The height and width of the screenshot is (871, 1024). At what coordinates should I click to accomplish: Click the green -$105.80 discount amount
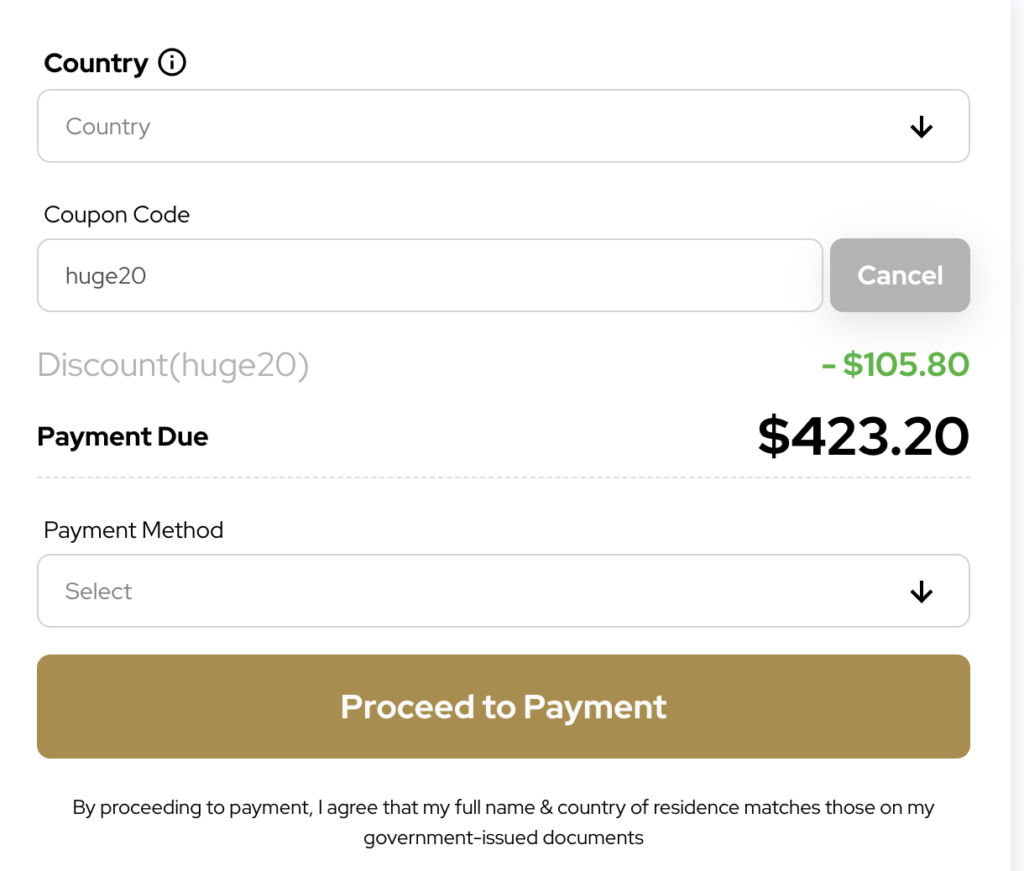coord(895,364)
